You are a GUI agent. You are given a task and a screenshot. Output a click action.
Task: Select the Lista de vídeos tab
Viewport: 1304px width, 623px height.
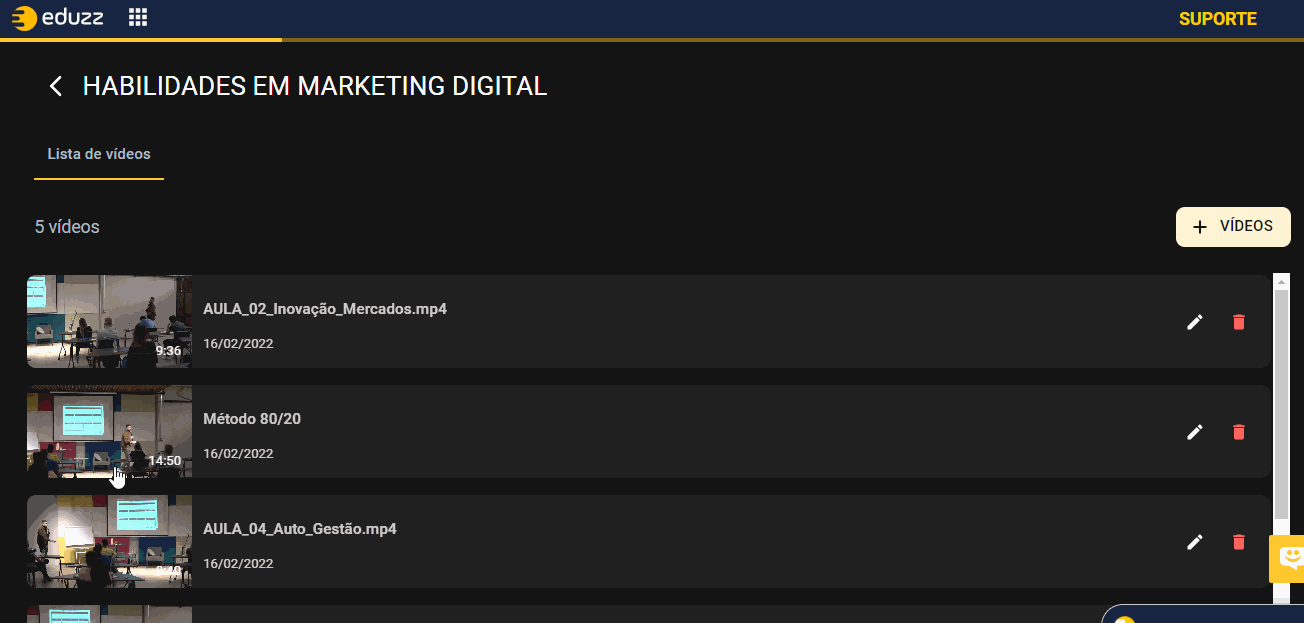(99, 155)
